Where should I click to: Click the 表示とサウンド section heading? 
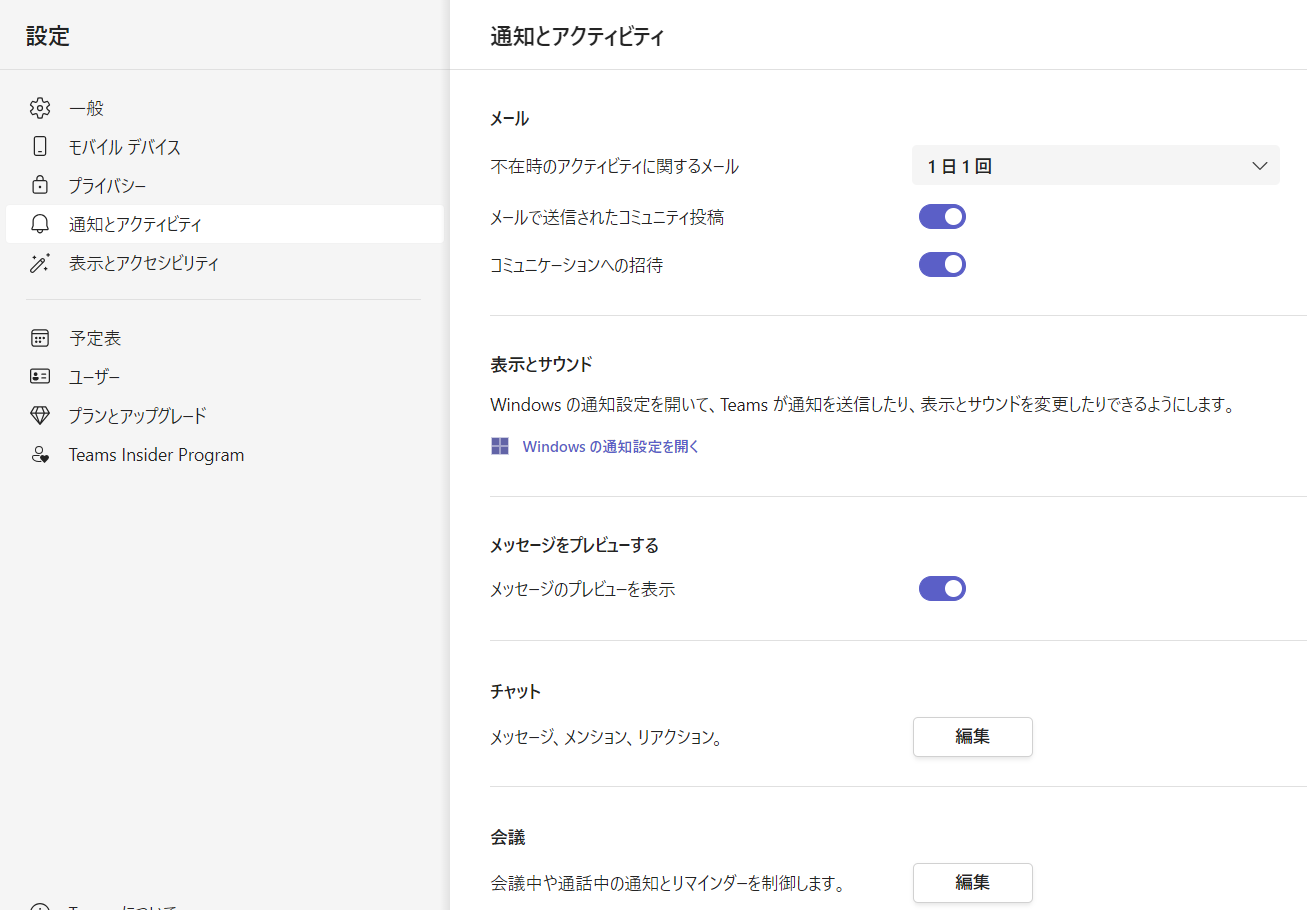pyautogui.click(x=541, y=364)
